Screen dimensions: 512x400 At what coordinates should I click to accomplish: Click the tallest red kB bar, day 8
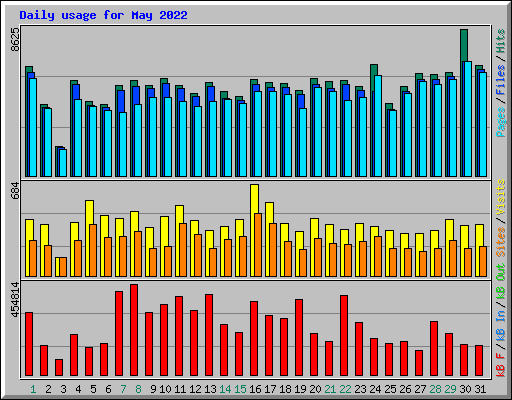pos(134,330)
